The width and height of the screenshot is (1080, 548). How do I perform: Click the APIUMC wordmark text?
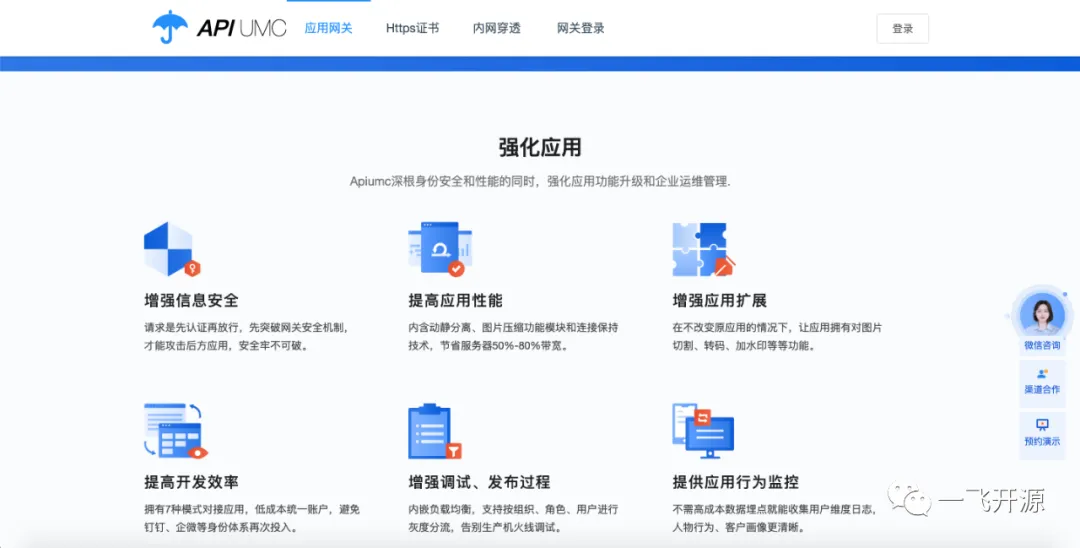click(x=242, y=28)
